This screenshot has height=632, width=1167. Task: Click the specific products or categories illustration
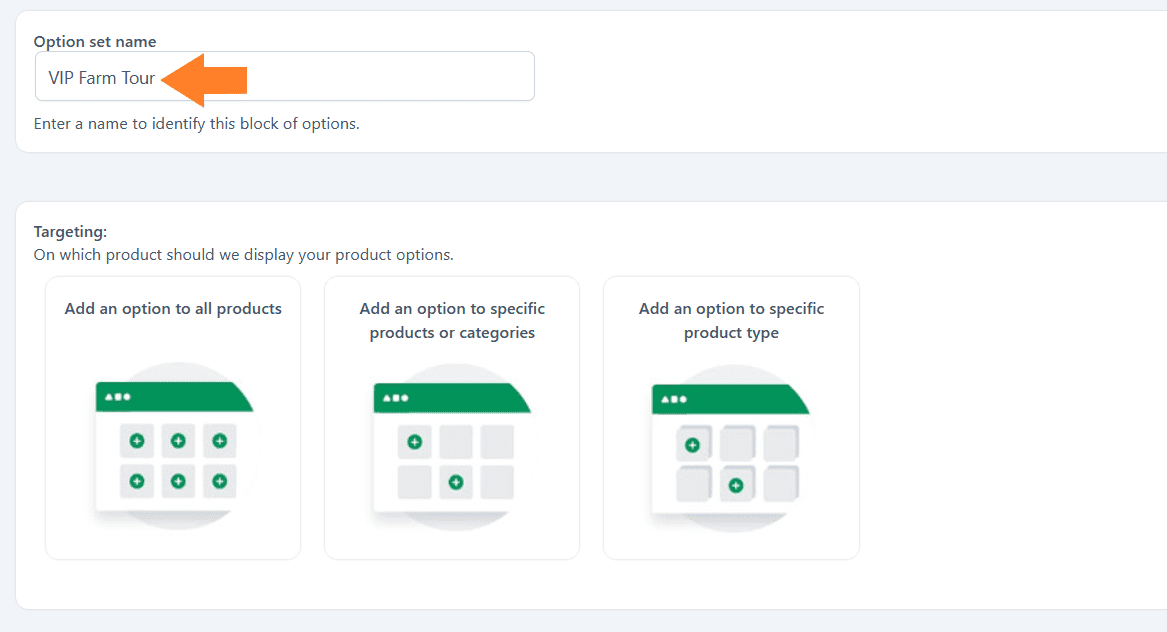[x=454, y=447]
